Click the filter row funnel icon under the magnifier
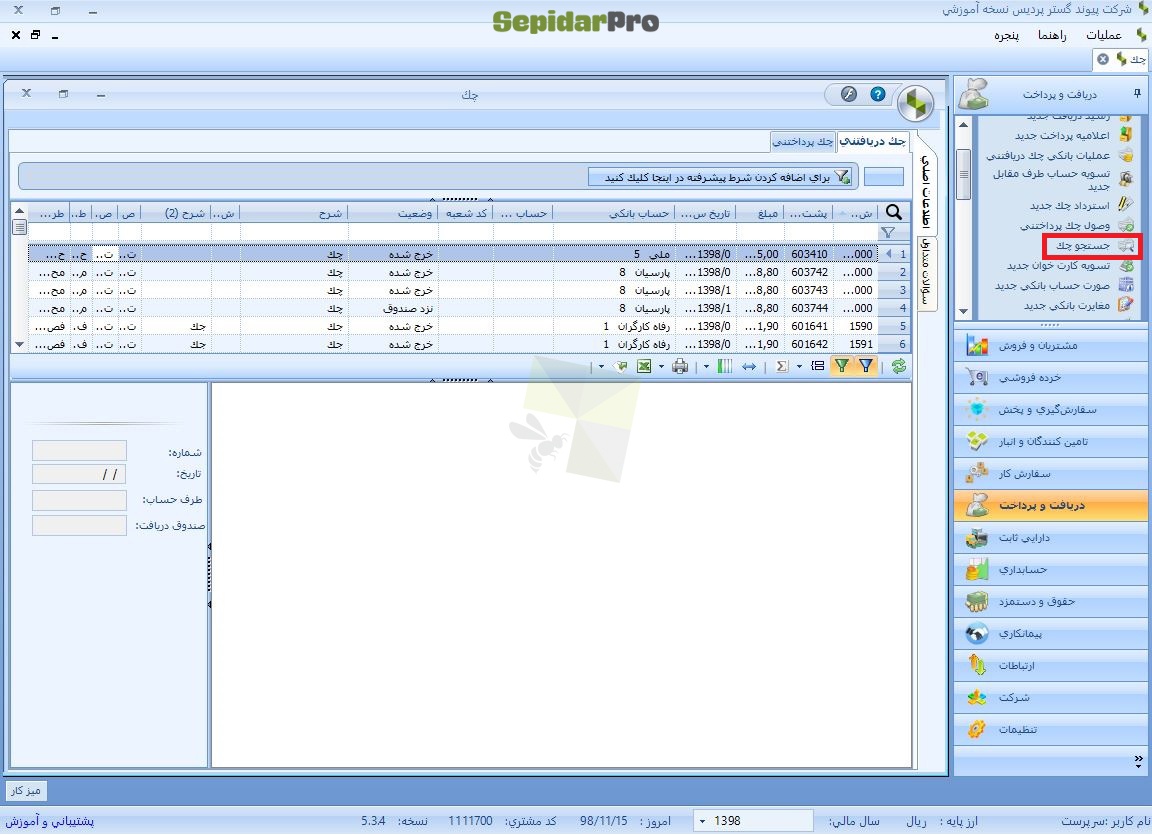Image resolution: width=1152 pixels, height=835 pixels. tap(888, 233)
